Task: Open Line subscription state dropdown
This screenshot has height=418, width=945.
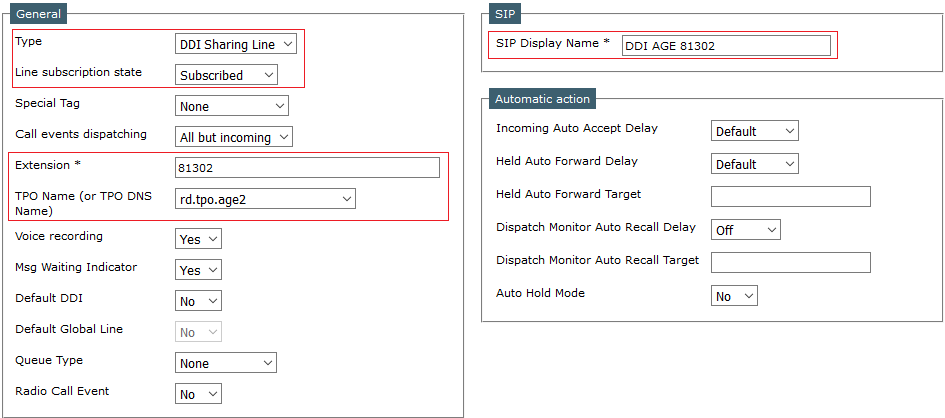Action: [x=226, y=75]
